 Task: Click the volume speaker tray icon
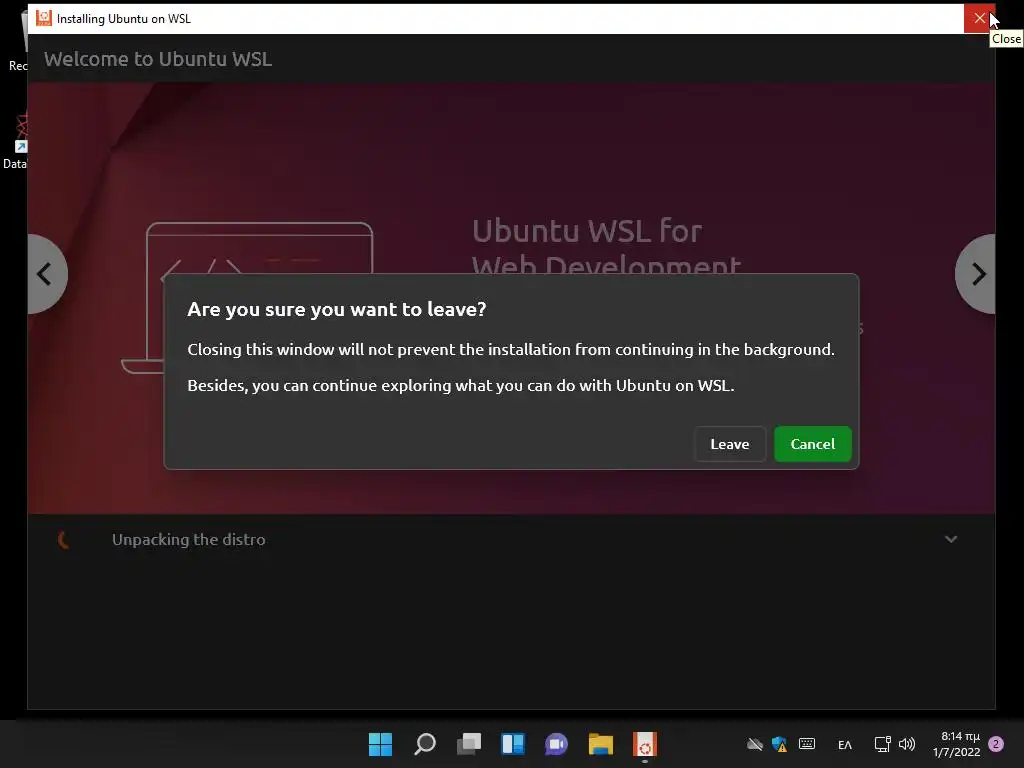pos(906,744)
